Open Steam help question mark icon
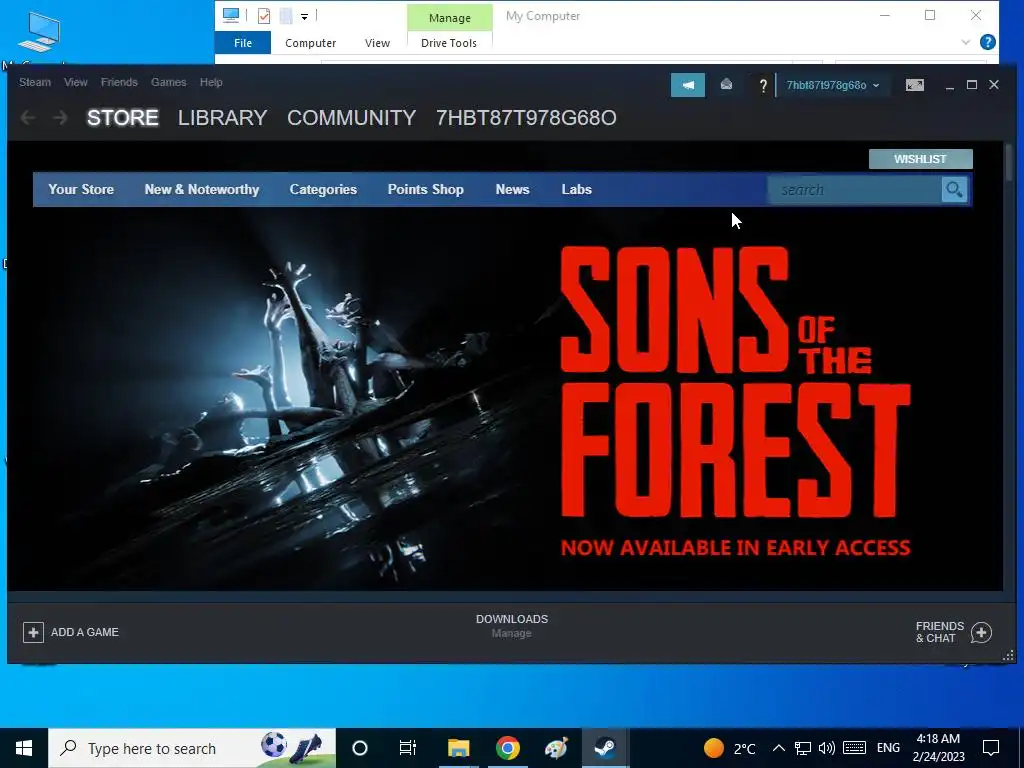Viewport: 1024px width, 768px height. point(762,86)
